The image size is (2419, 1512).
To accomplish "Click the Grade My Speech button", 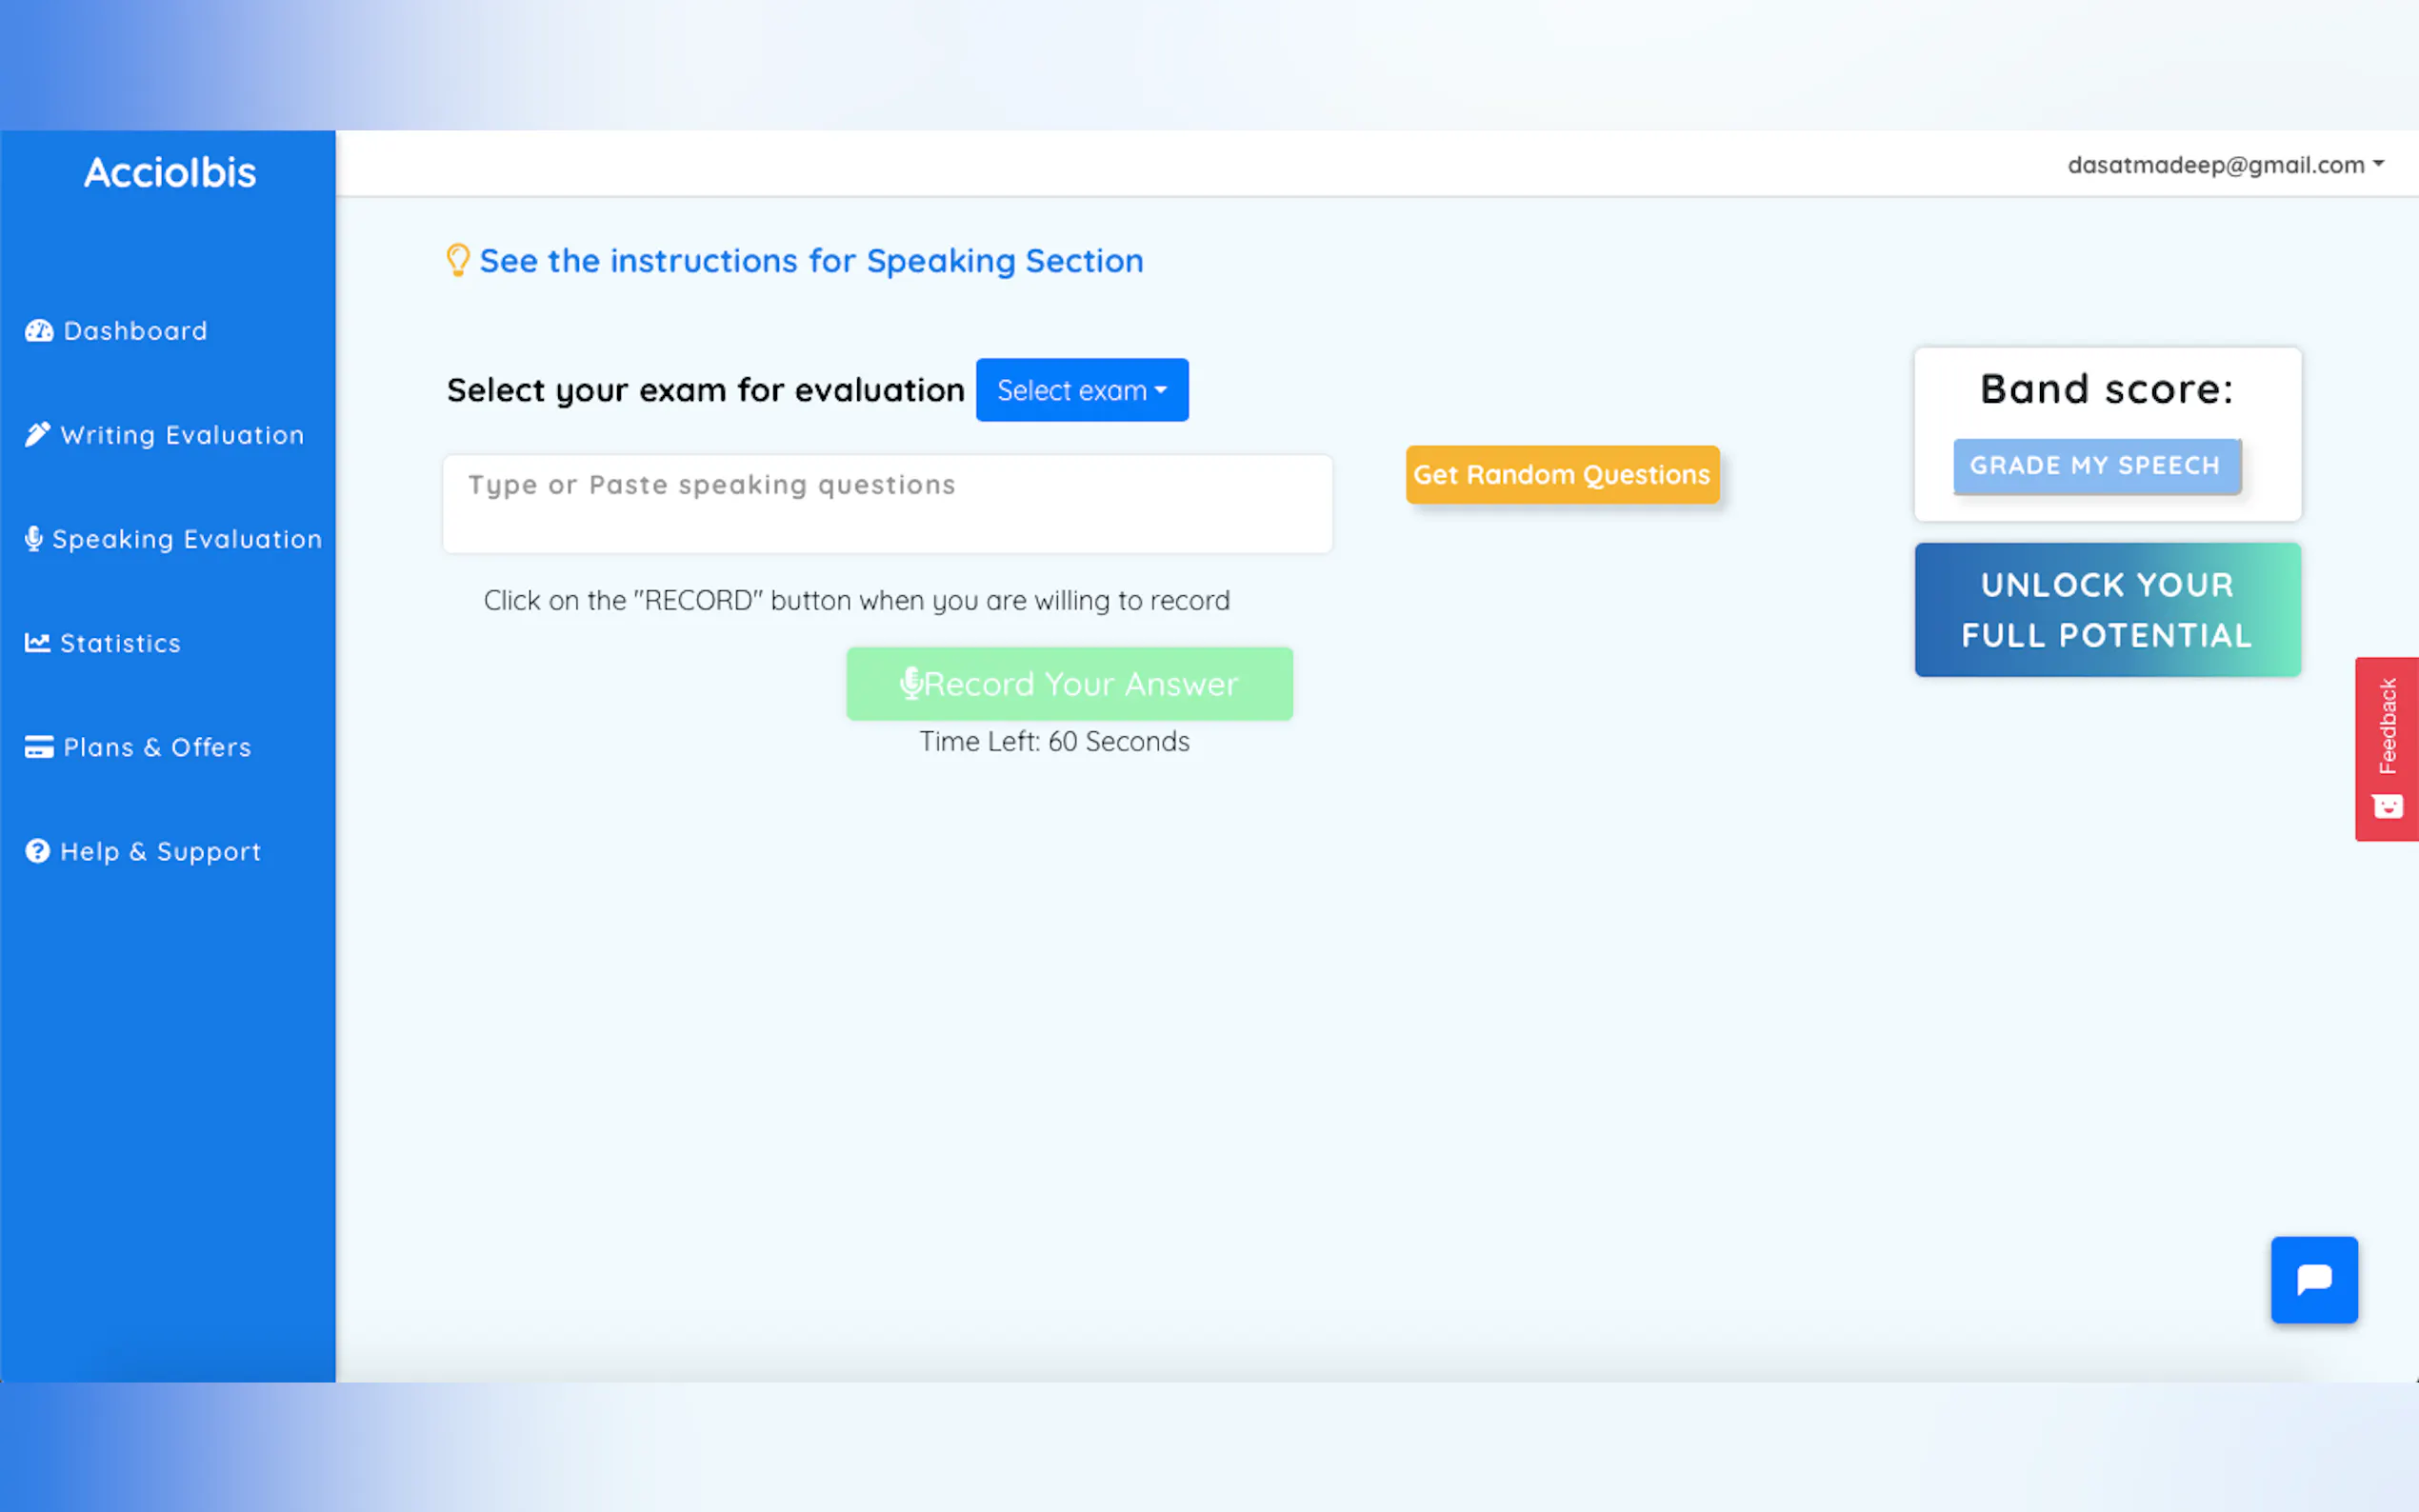I will click(2096, 466).
